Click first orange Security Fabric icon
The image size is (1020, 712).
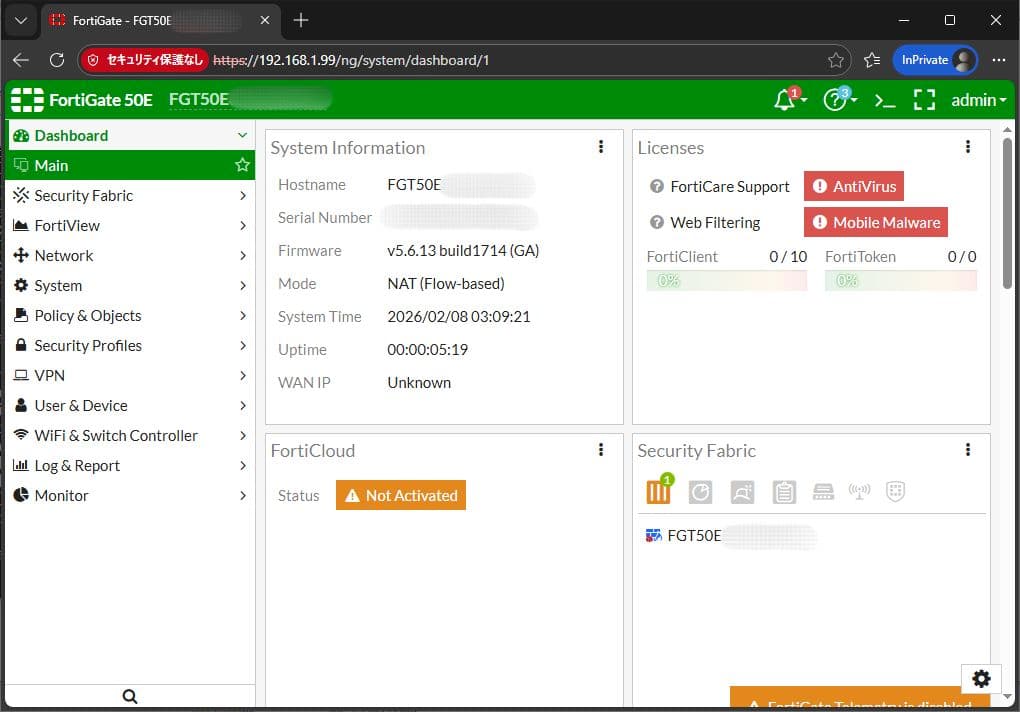tap(658, 491)
